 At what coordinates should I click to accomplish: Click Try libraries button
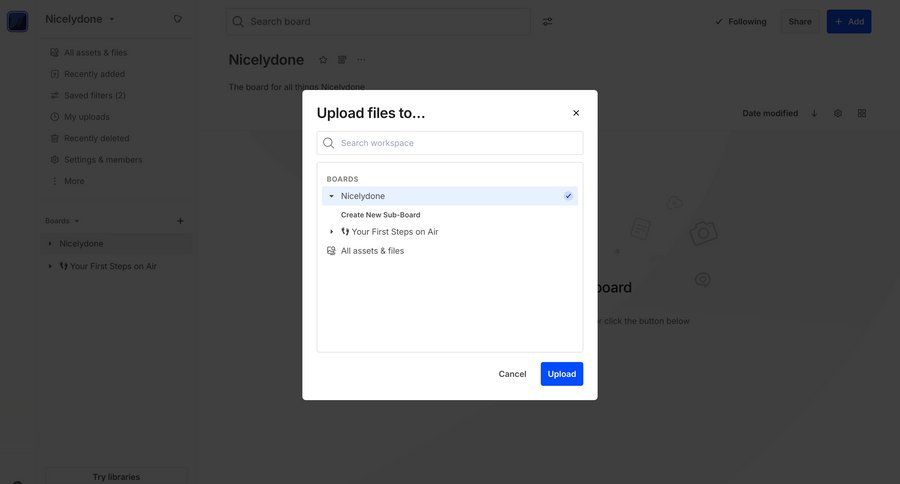pyautogui.click(x=116, y=476)
